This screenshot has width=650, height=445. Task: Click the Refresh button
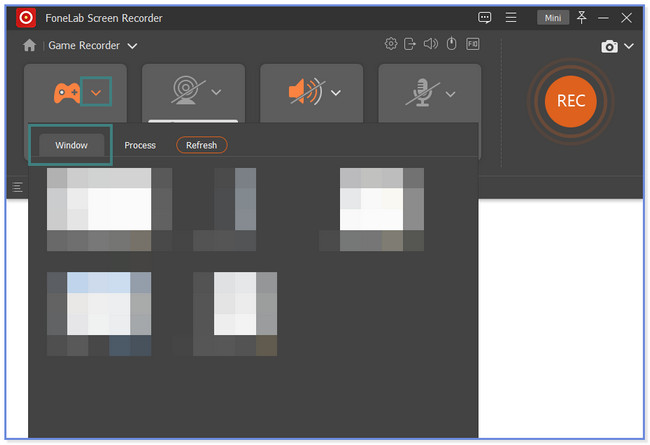[201, 145]
